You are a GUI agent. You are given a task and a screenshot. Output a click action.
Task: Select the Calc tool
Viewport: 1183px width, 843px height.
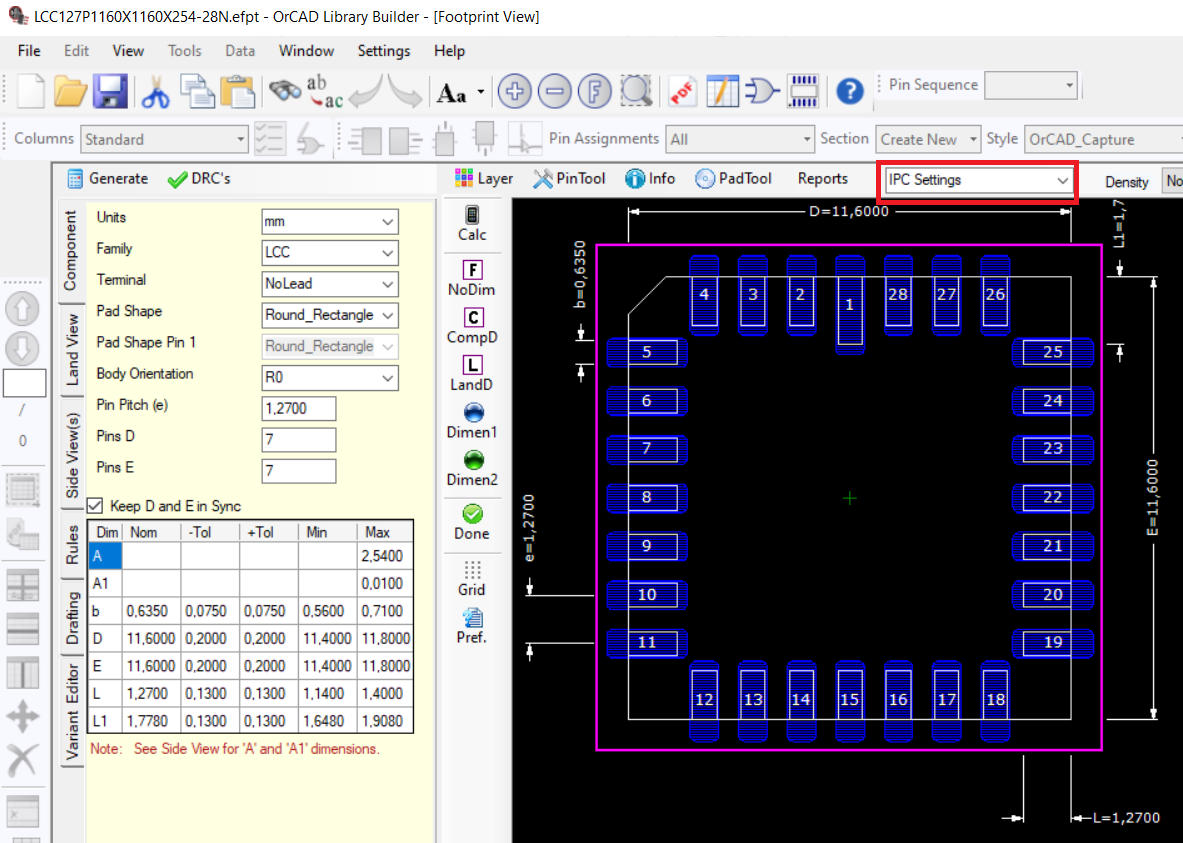tap(471, 223)
